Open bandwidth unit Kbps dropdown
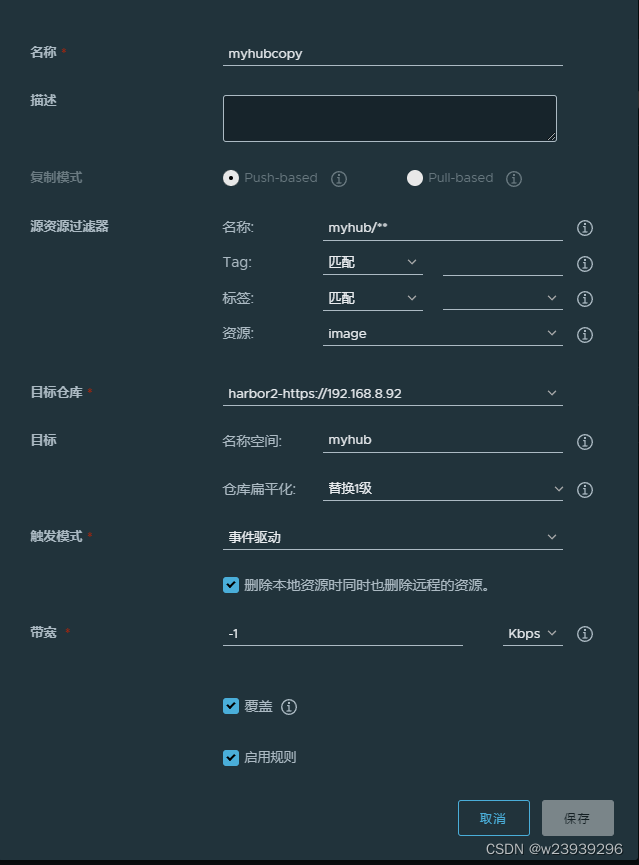Image resolution: width=639 pixels, height=865 pixels. (532, 634)
